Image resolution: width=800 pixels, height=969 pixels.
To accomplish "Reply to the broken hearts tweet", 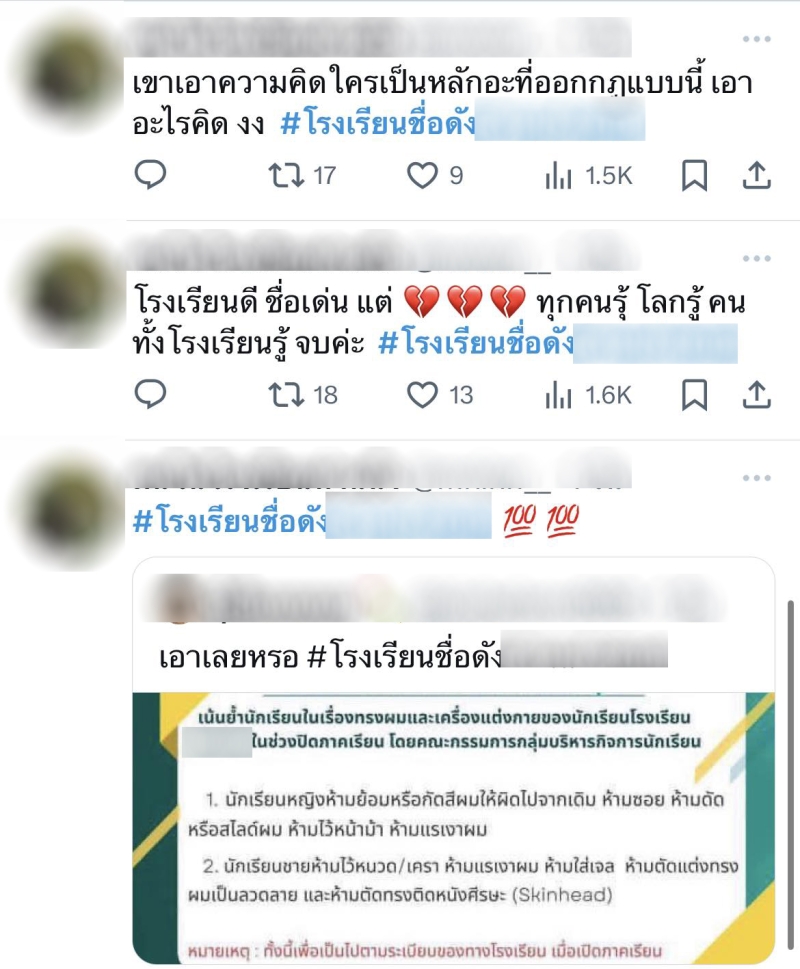I will (x=150, y=394).
